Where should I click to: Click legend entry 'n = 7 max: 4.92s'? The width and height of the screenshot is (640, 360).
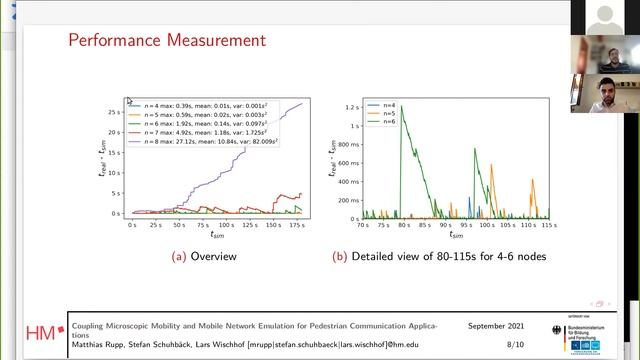(198, 133)
